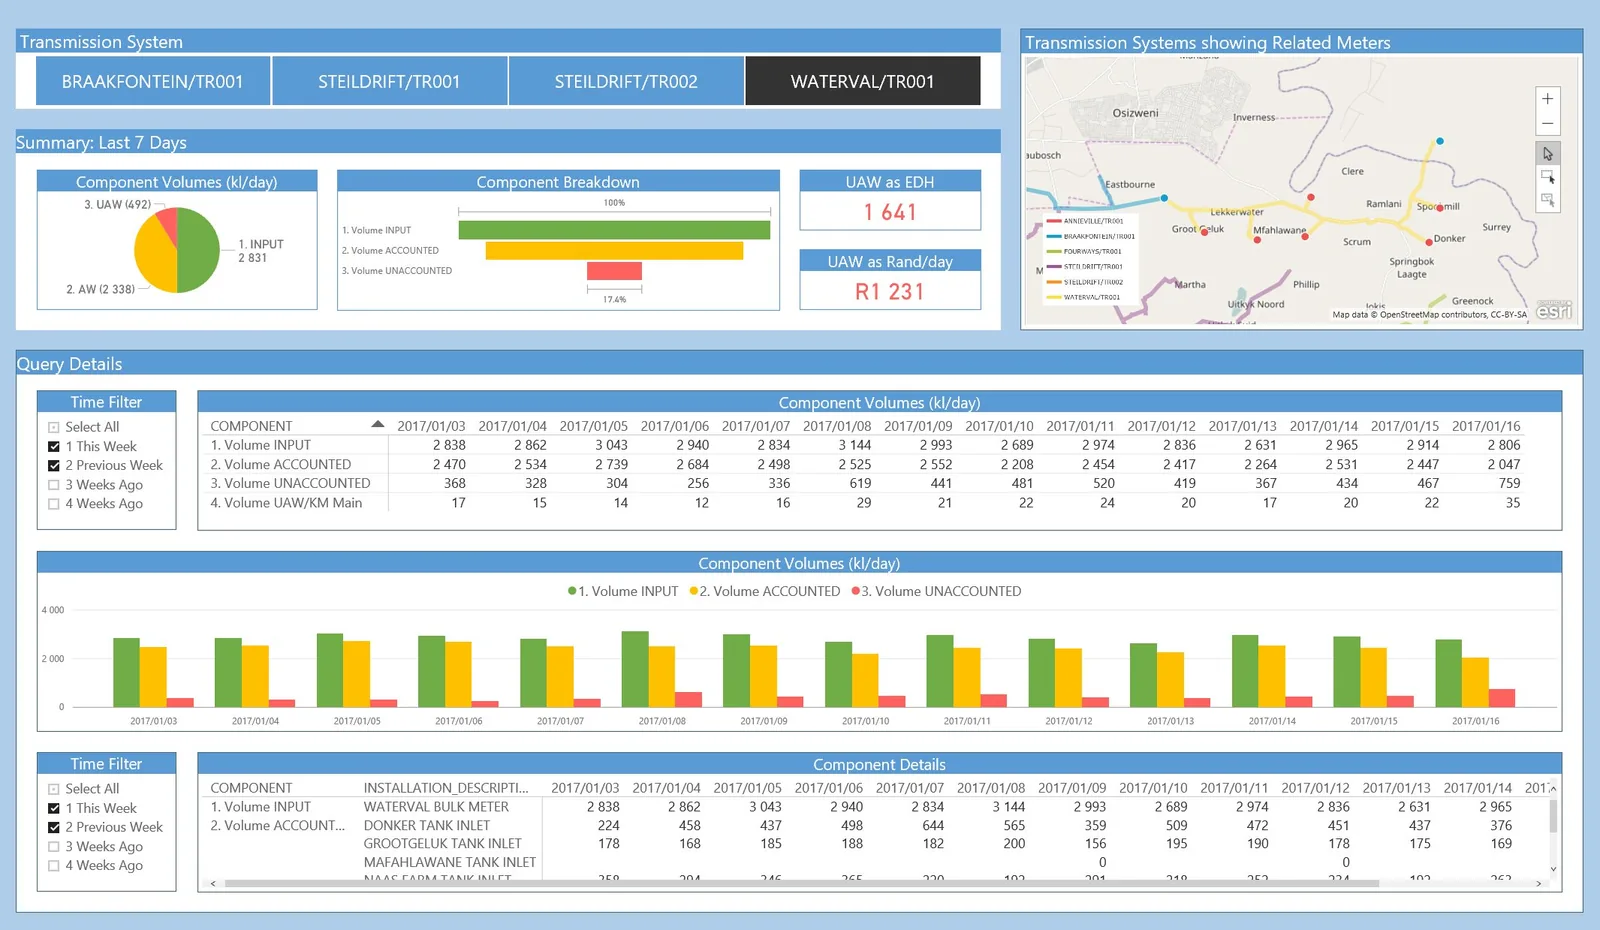Click COMPONENT header in Component Details table
1600x930 pixels.
tap(251, 788)
